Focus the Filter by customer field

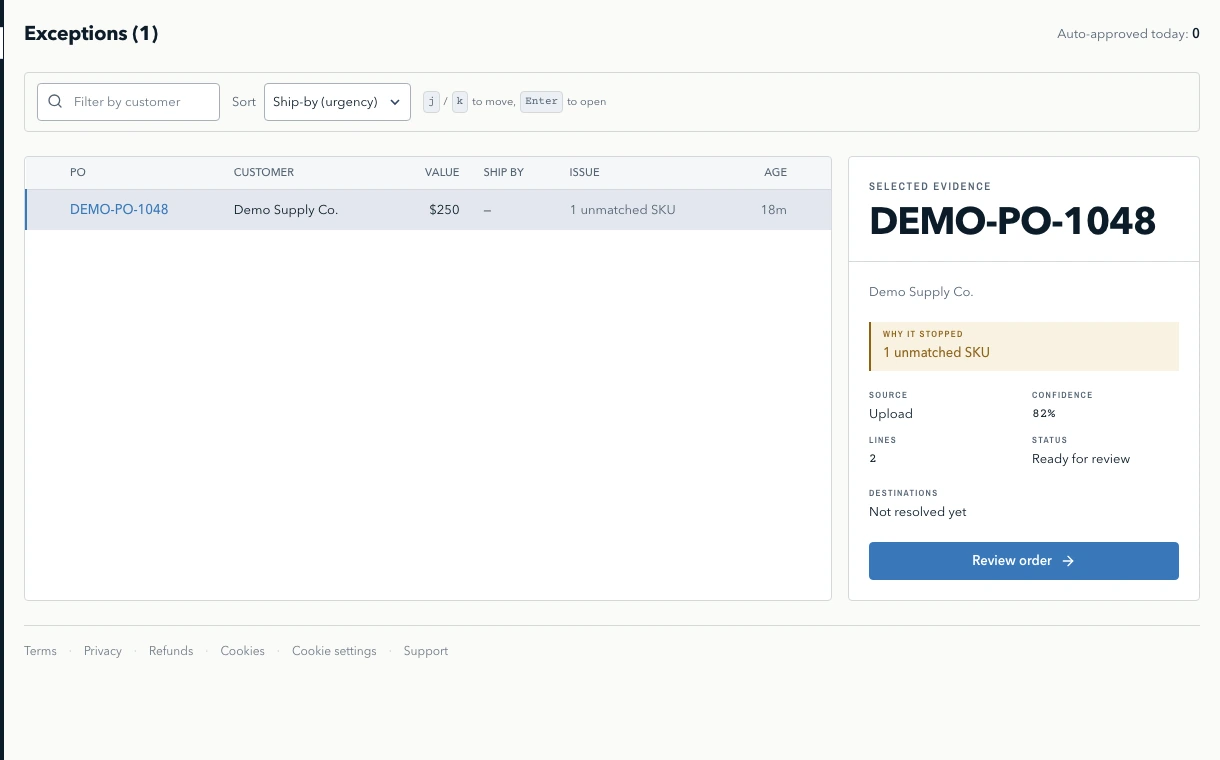point(128,102)
